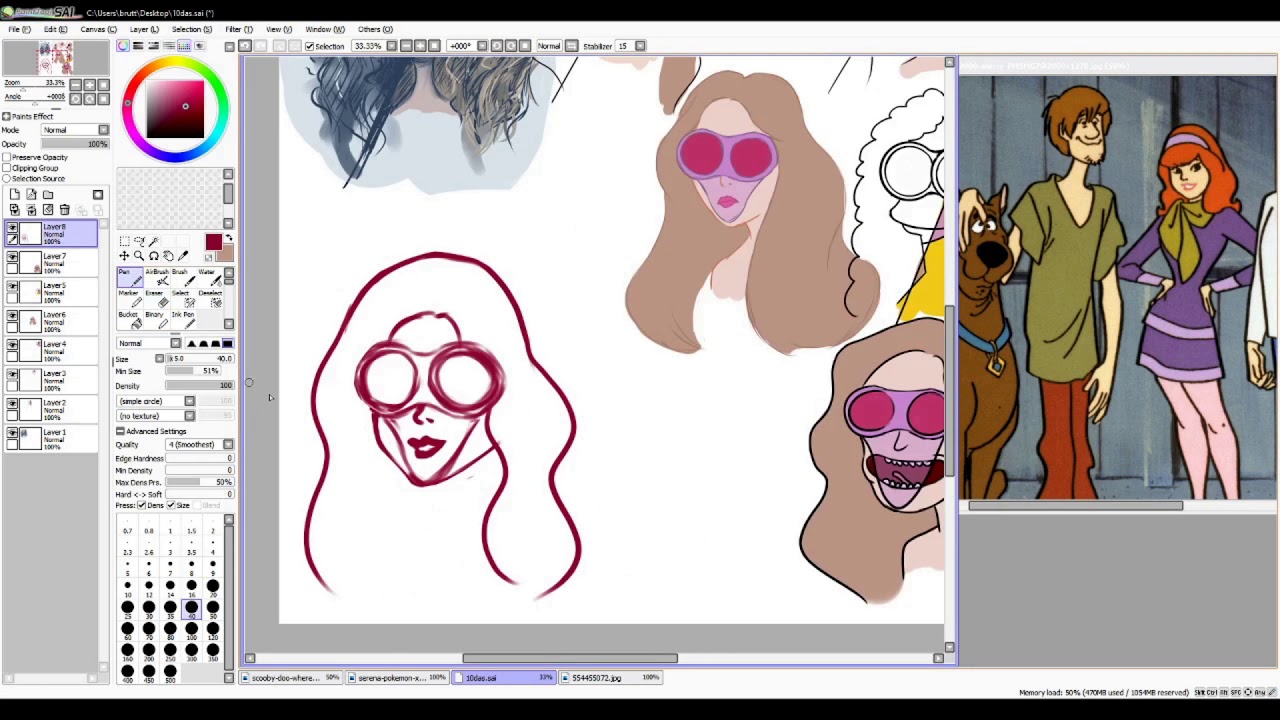Activate the move layer tool
The image size is (1280, 720).
[125, 256]
